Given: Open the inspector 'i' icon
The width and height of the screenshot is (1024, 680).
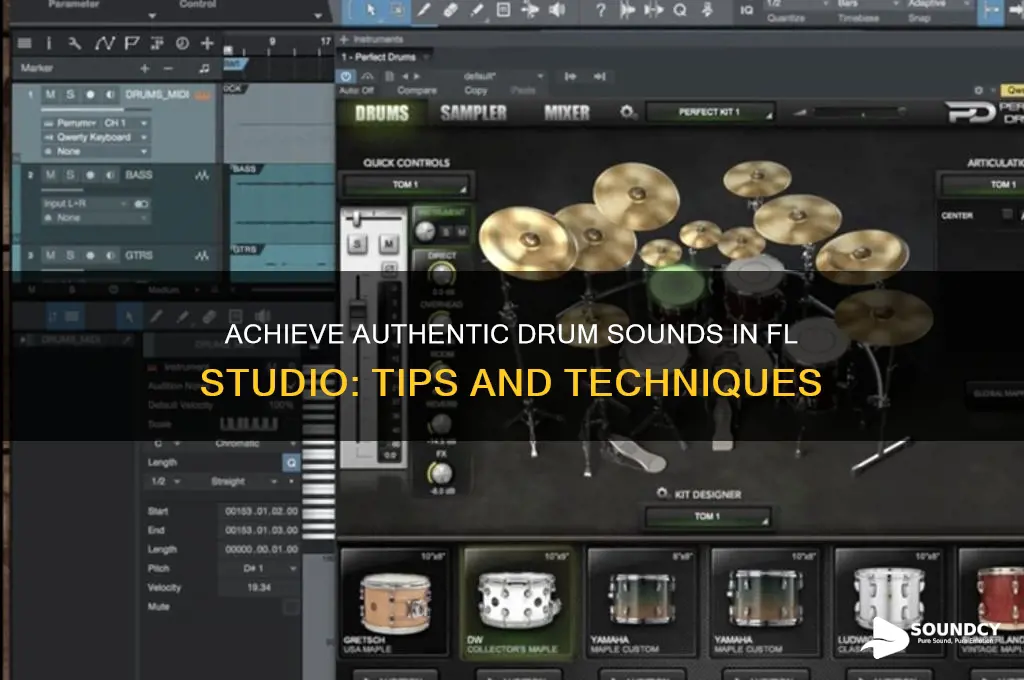Looking at the screenshot, I should (48, 43).
